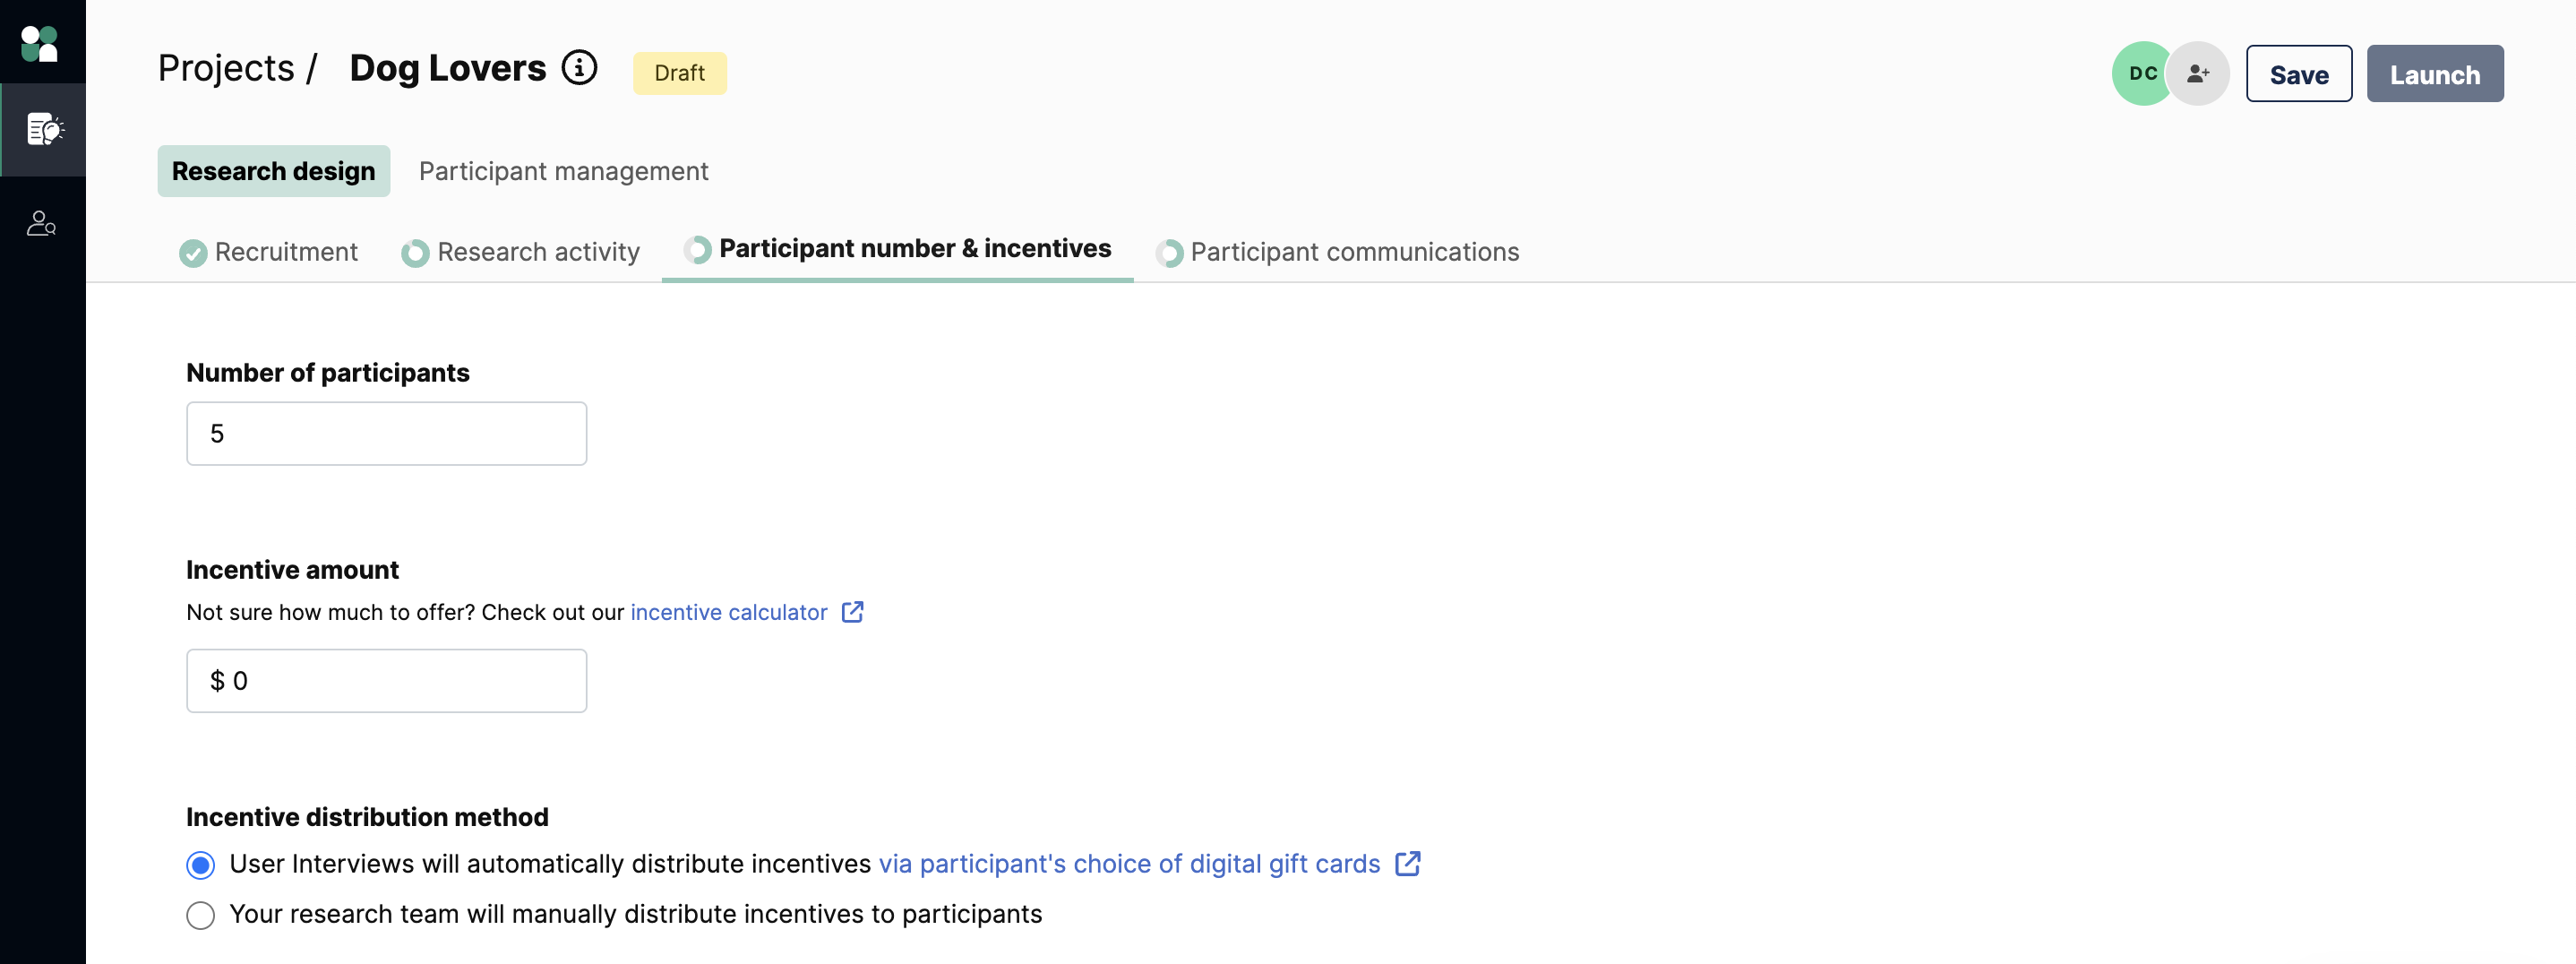
Task: Open the Projects research sidebar icon
Action: point(44,129)
